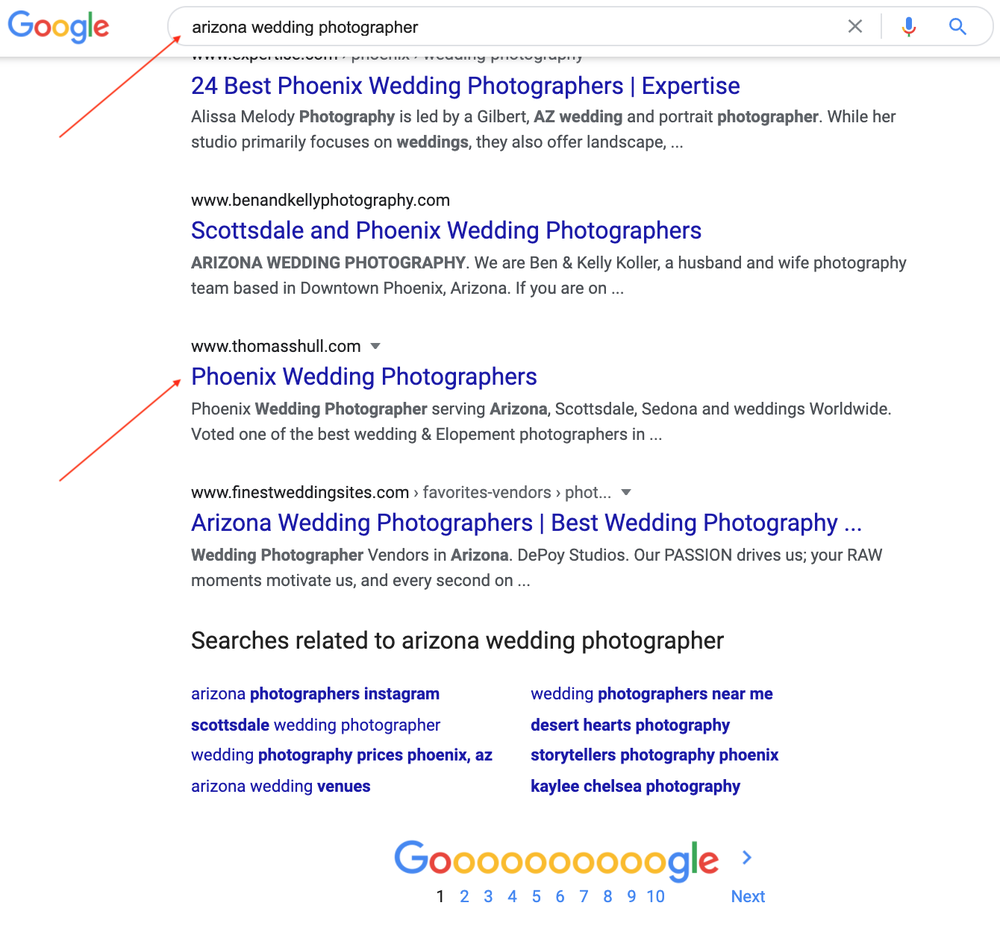
Task: Click the snippet starting 'Alissa Melody Photography'
Action: (x=543, y=129)
